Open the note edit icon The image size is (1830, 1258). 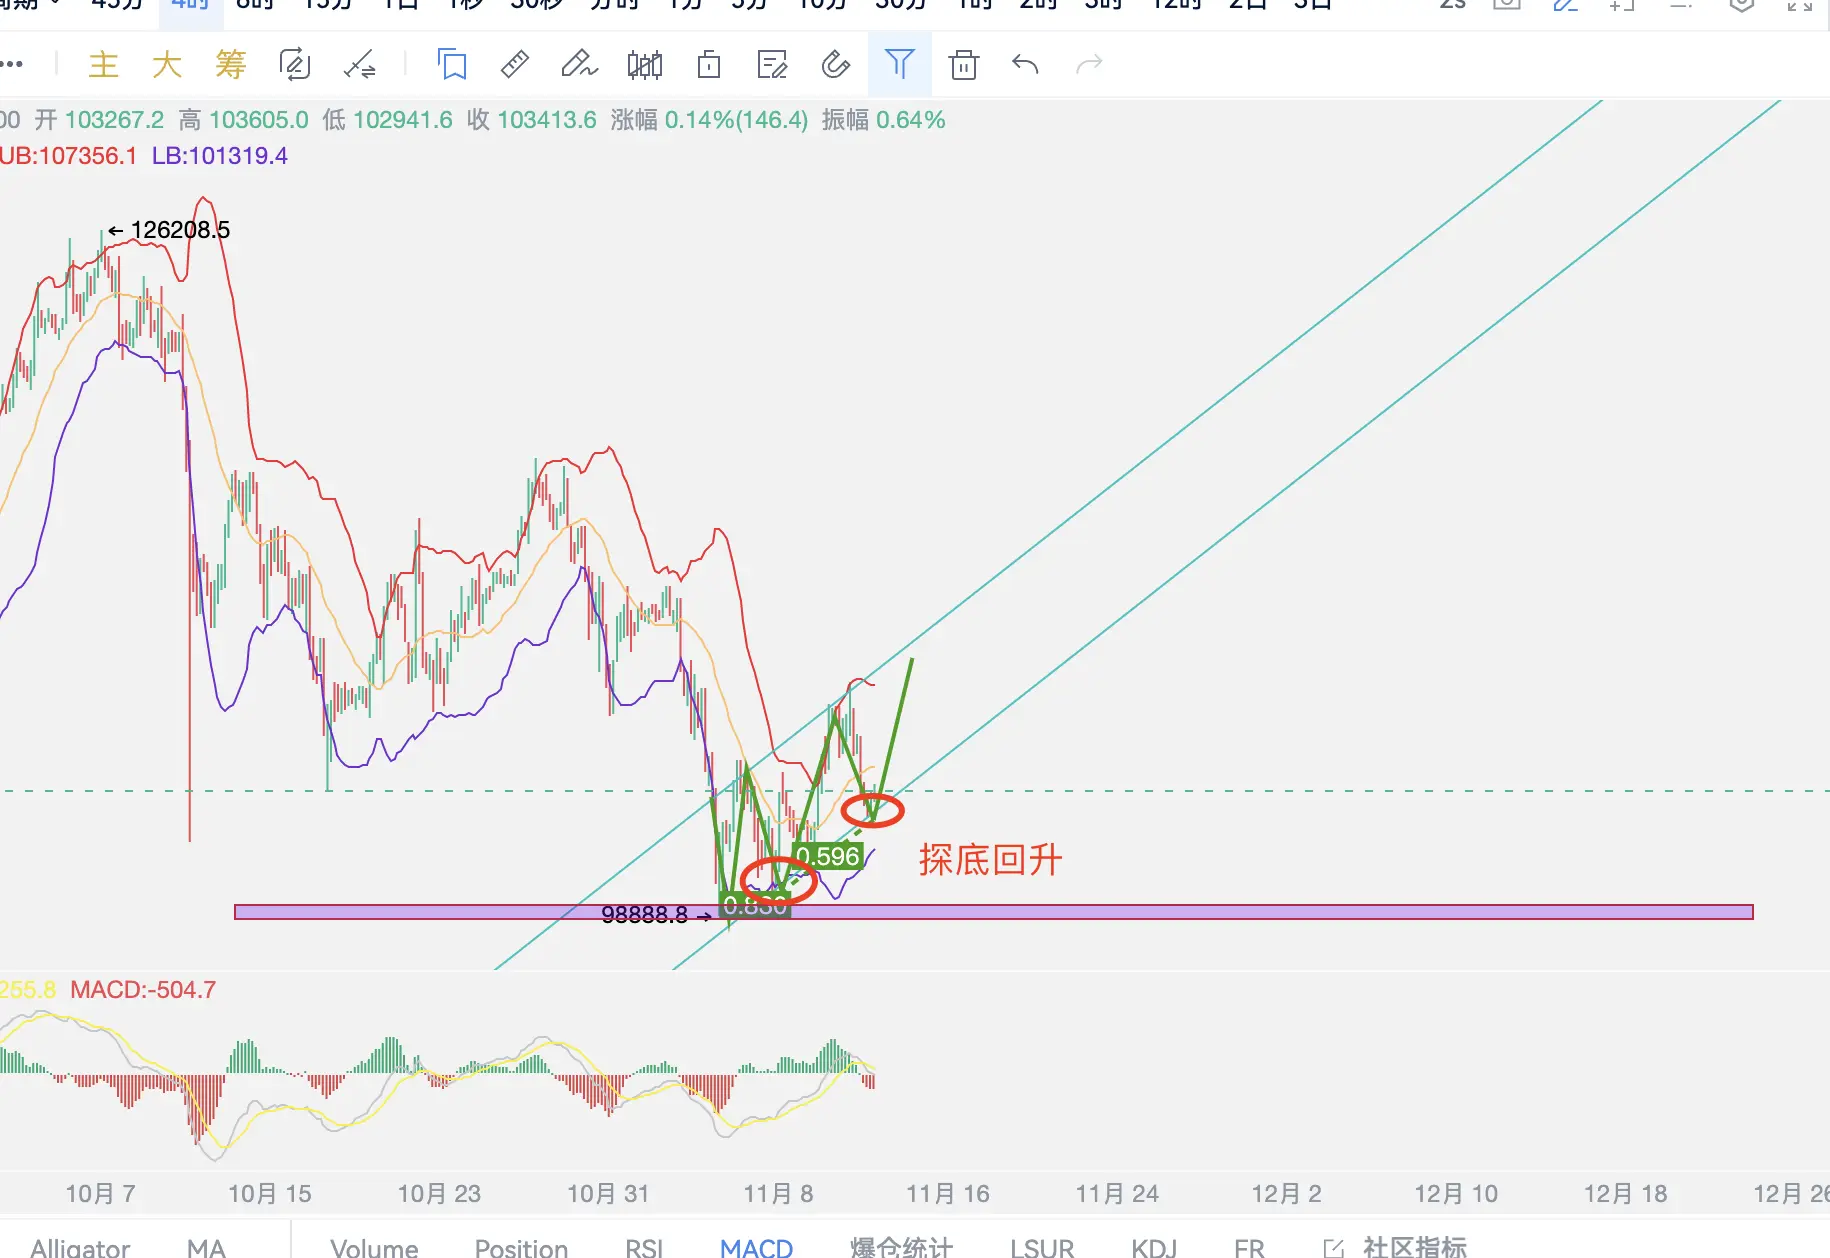[772, 65]
